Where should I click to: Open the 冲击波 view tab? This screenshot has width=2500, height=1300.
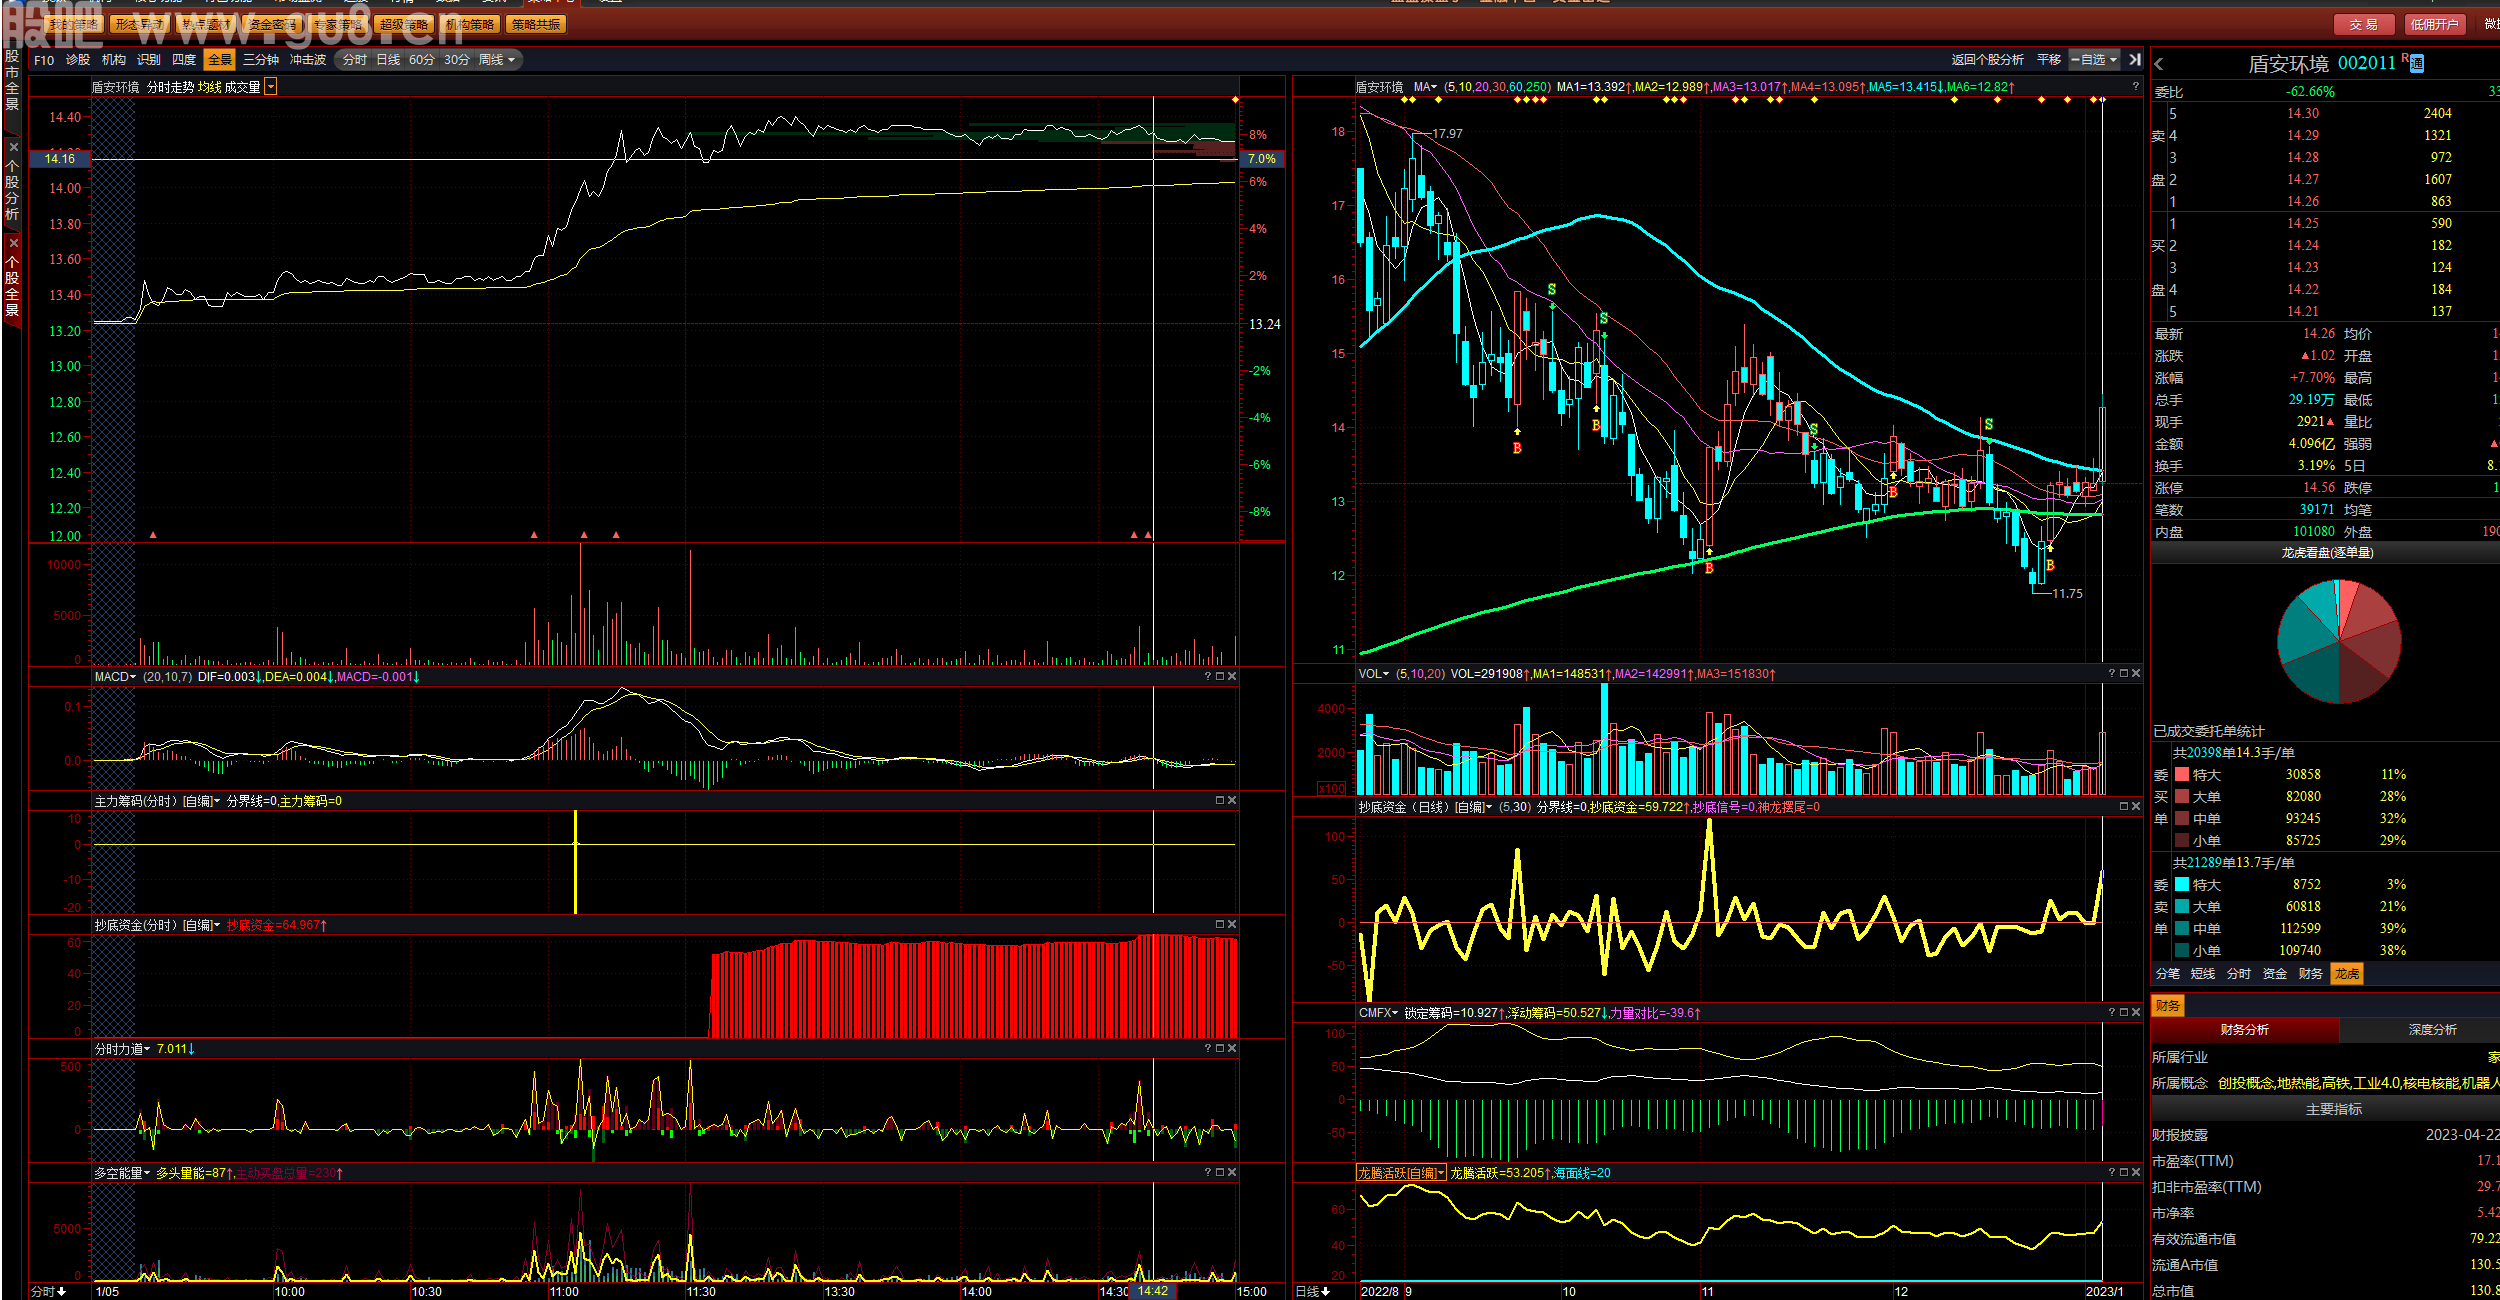tap(308, 60)
